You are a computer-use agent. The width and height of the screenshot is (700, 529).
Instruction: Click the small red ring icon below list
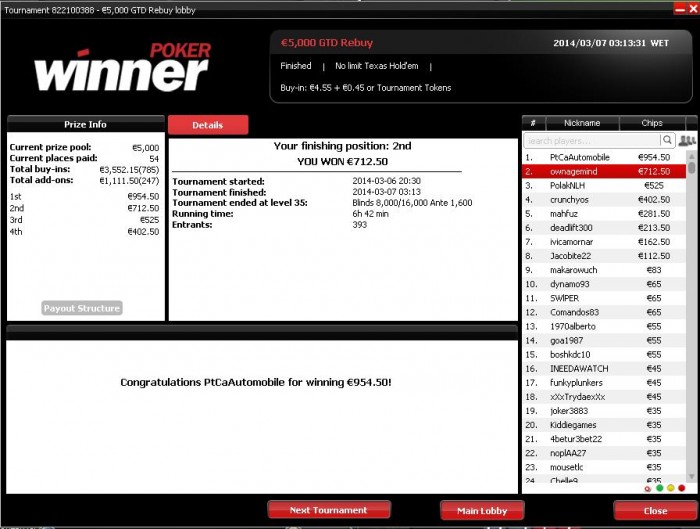[648, 488]
